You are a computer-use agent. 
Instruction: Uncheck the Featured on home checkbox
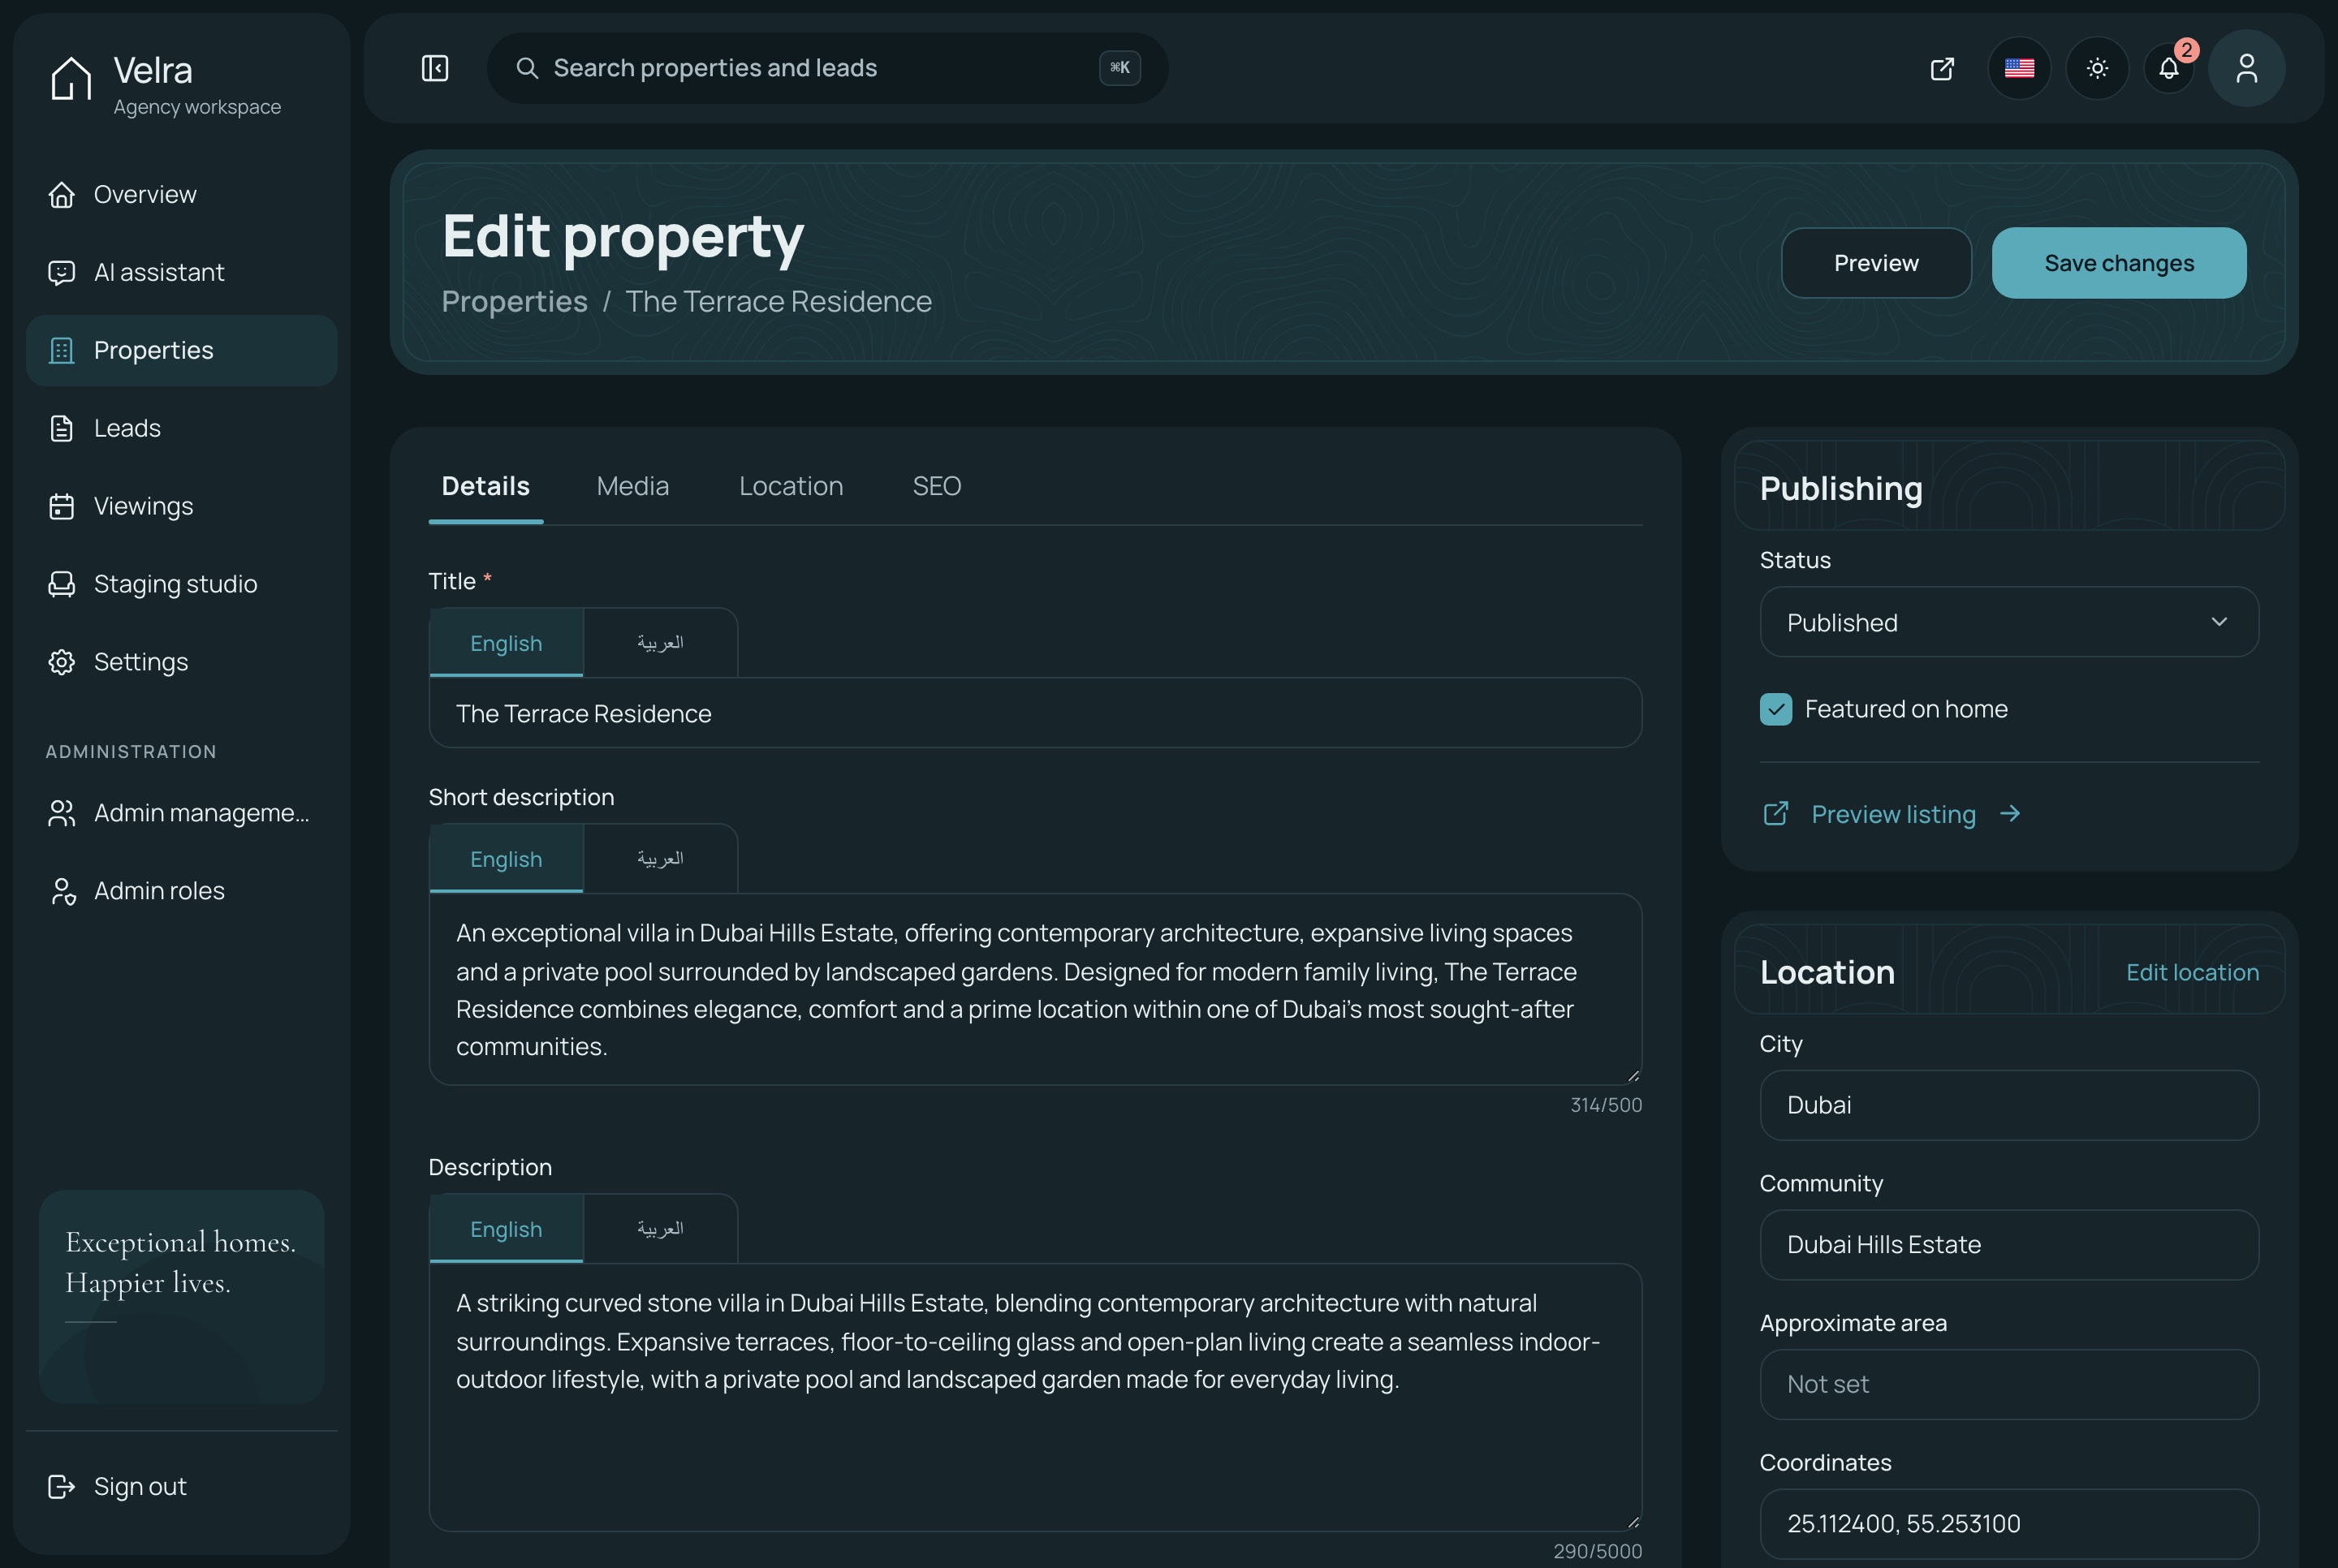pyautogui.click(x=1775, y=709)
